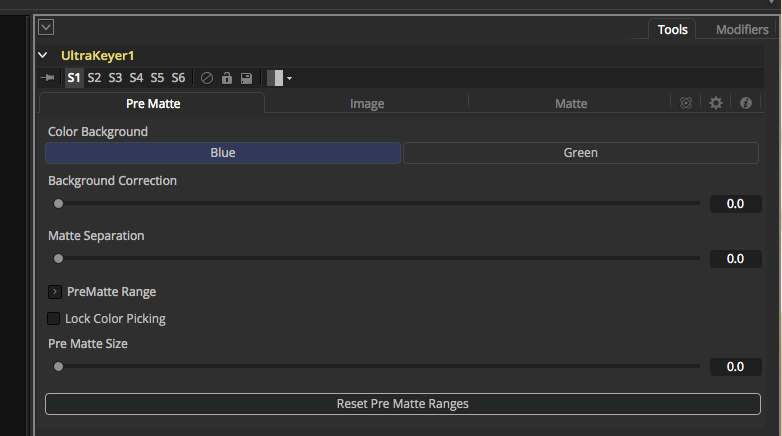Click the save settings disk icon
This screenshot has height=436, width=782.
[246, 78]
